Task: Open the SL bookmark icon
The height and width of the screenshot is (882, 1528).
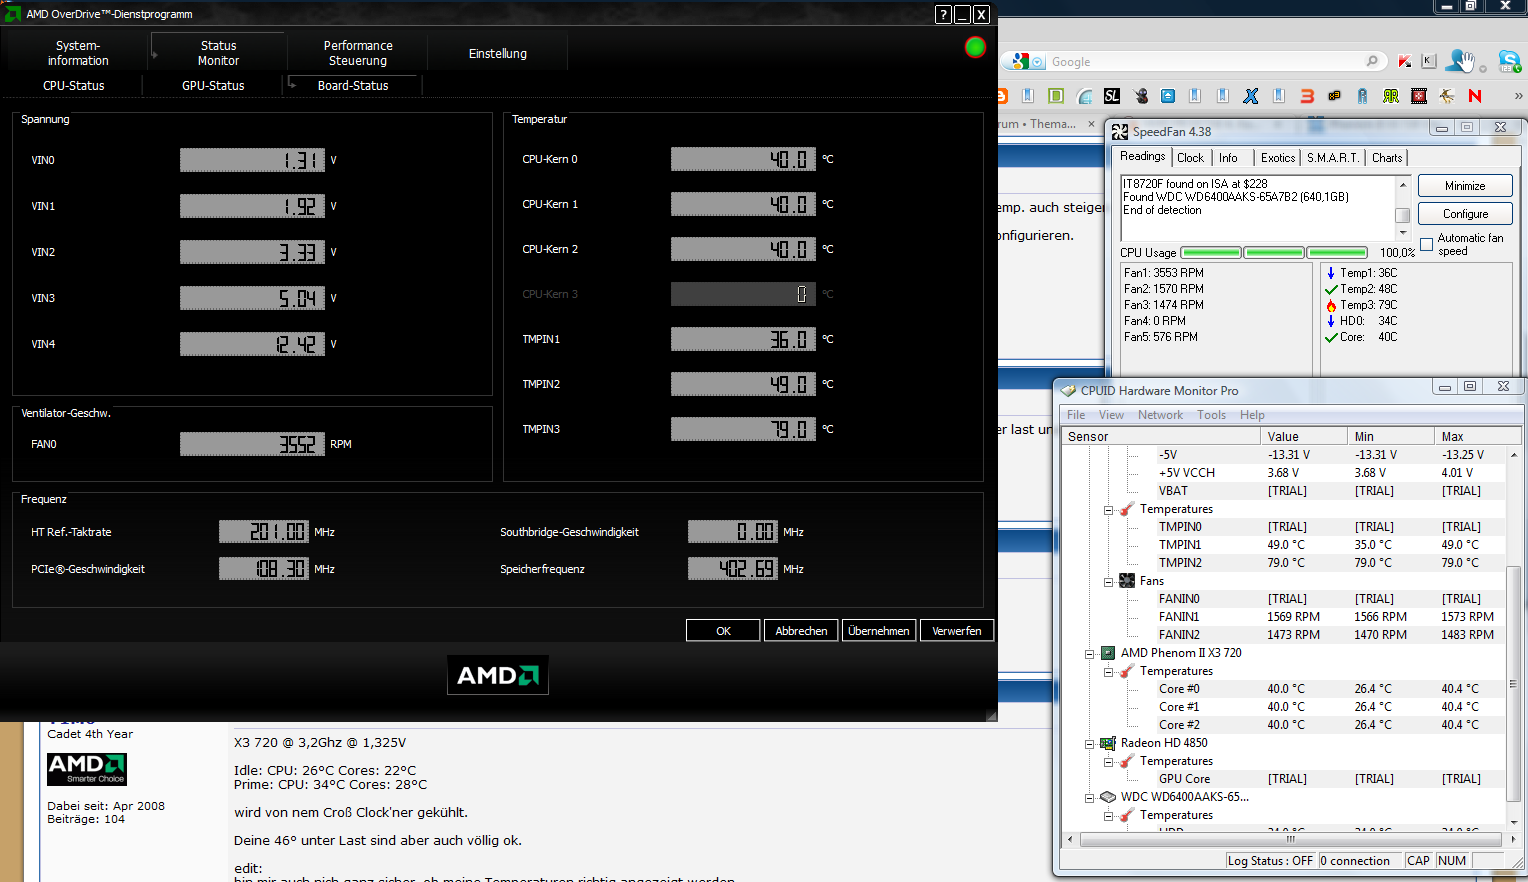Action: tap(1112, 96)
